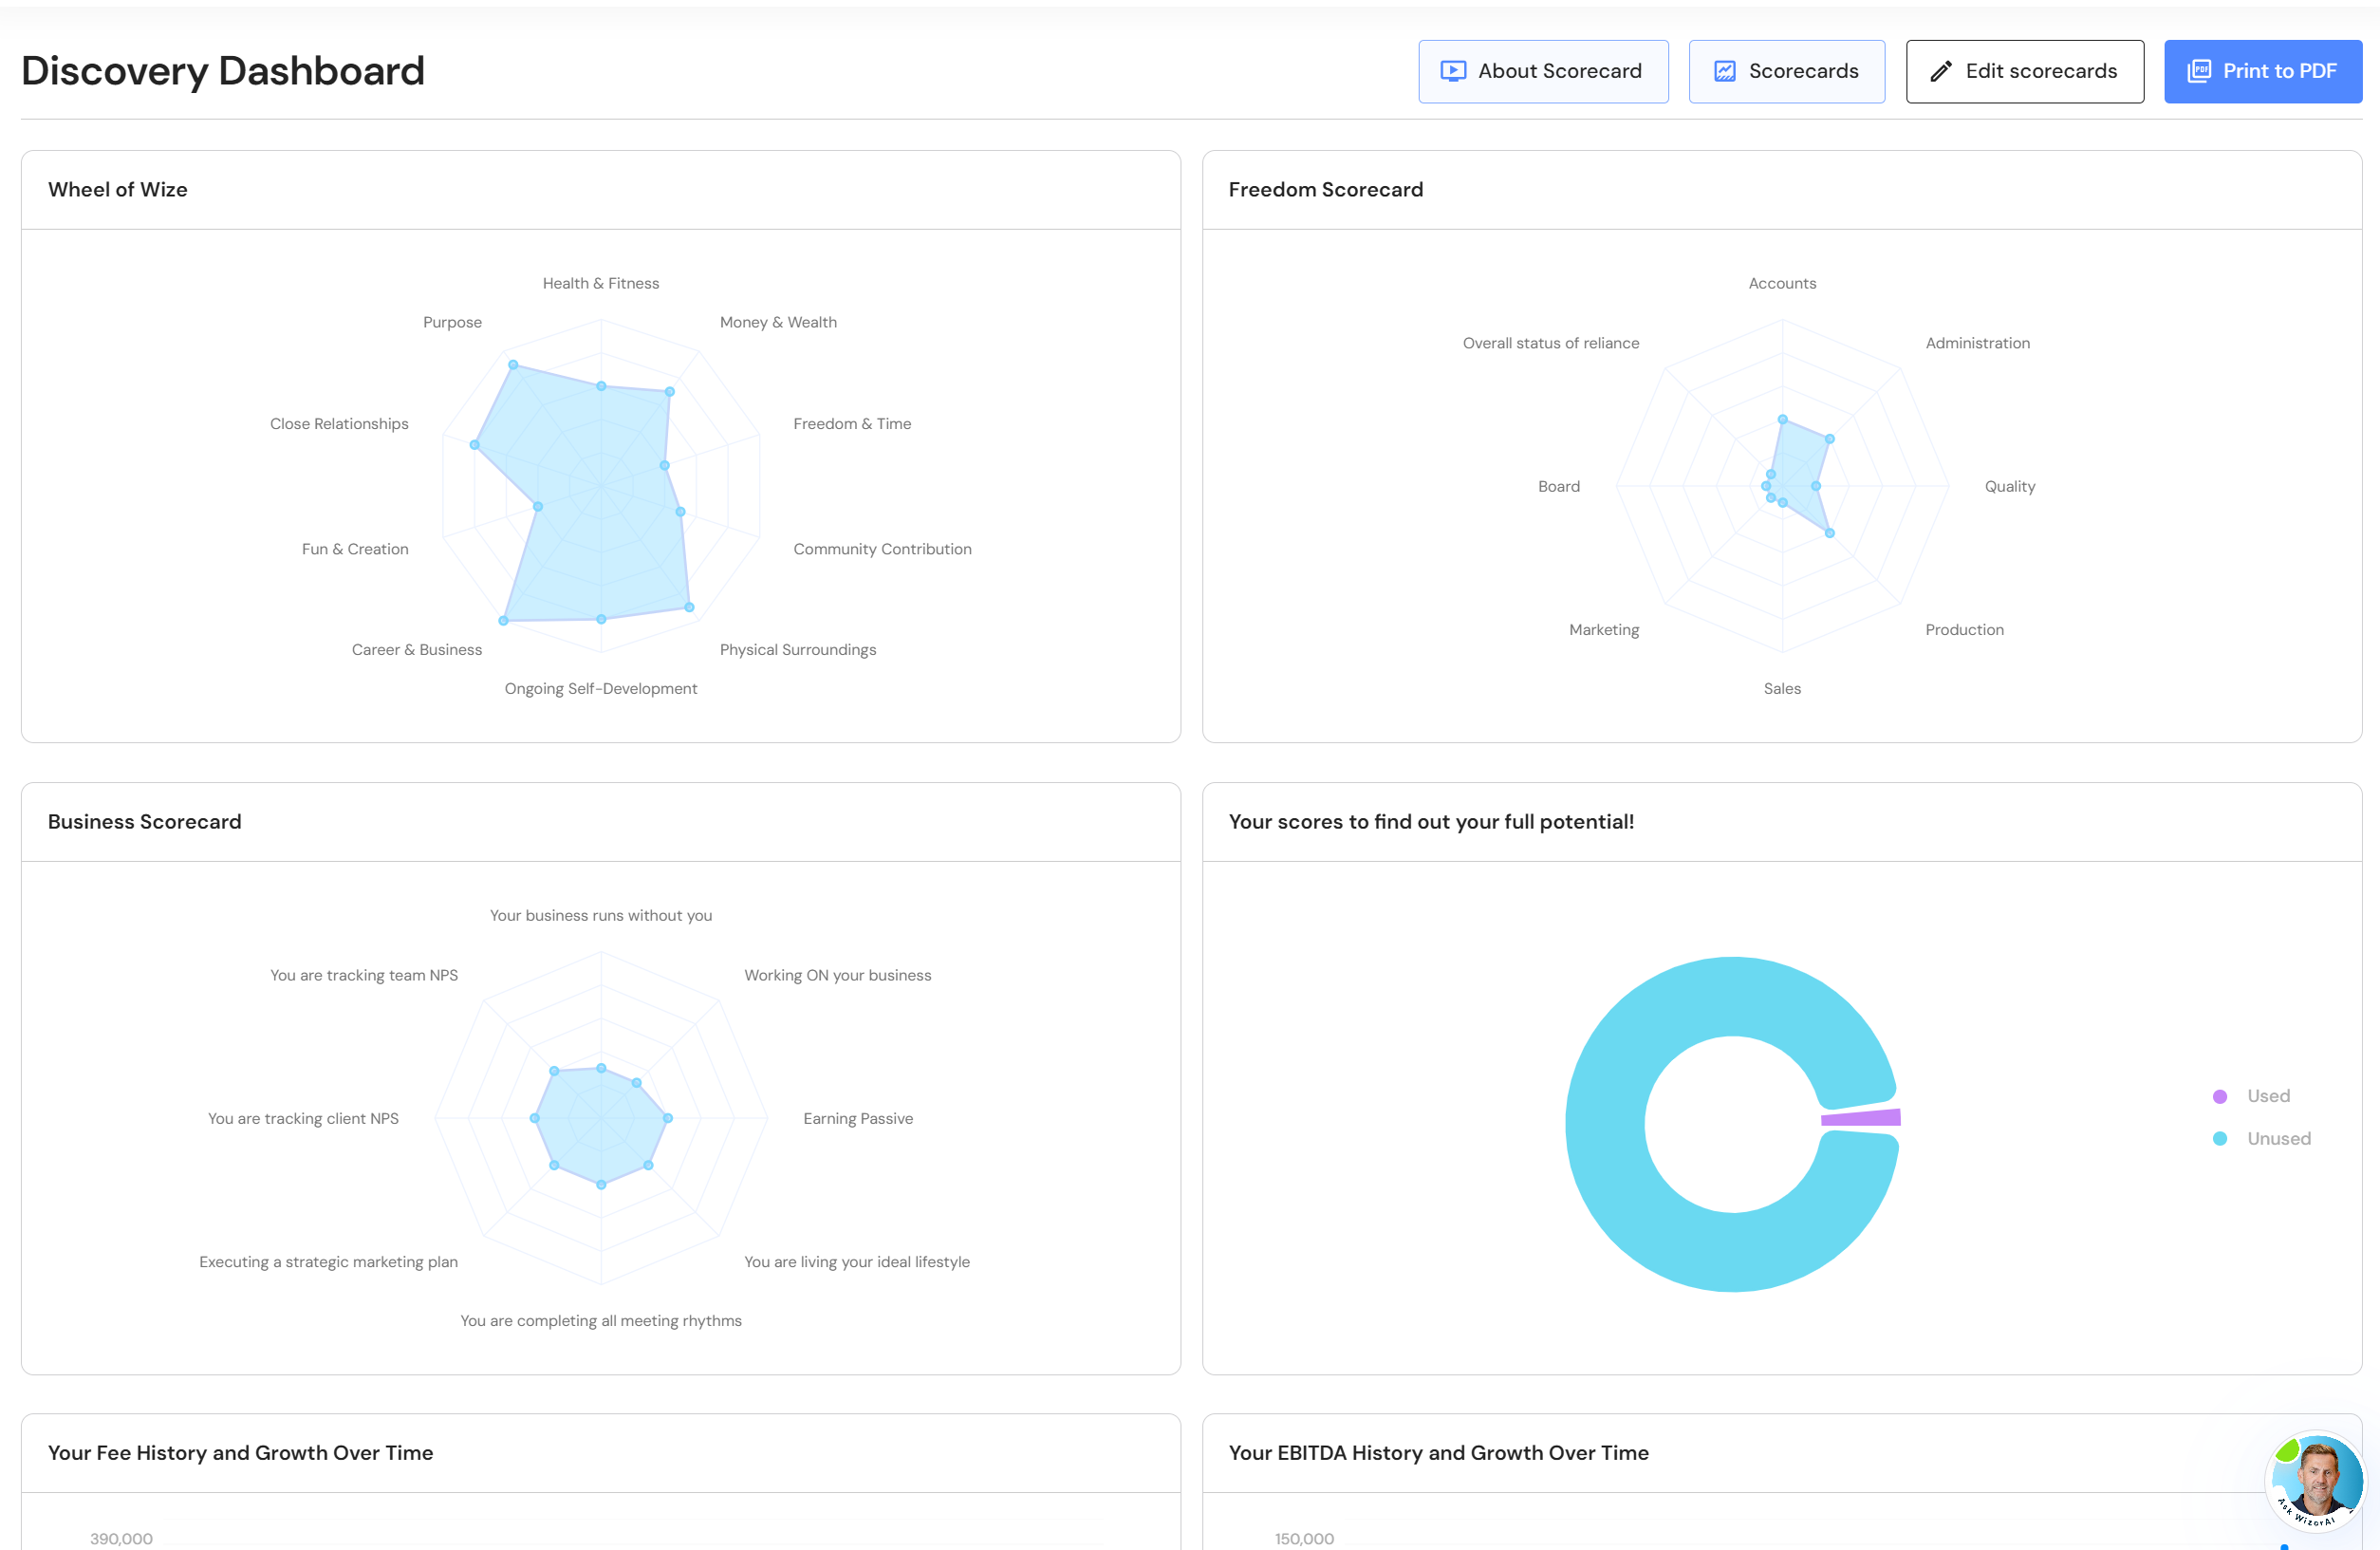Image resolution: width=2380 pixels, height=1550 pixels.
Task: Open the Scorecards page
Action: click(x=1803, y=71)
